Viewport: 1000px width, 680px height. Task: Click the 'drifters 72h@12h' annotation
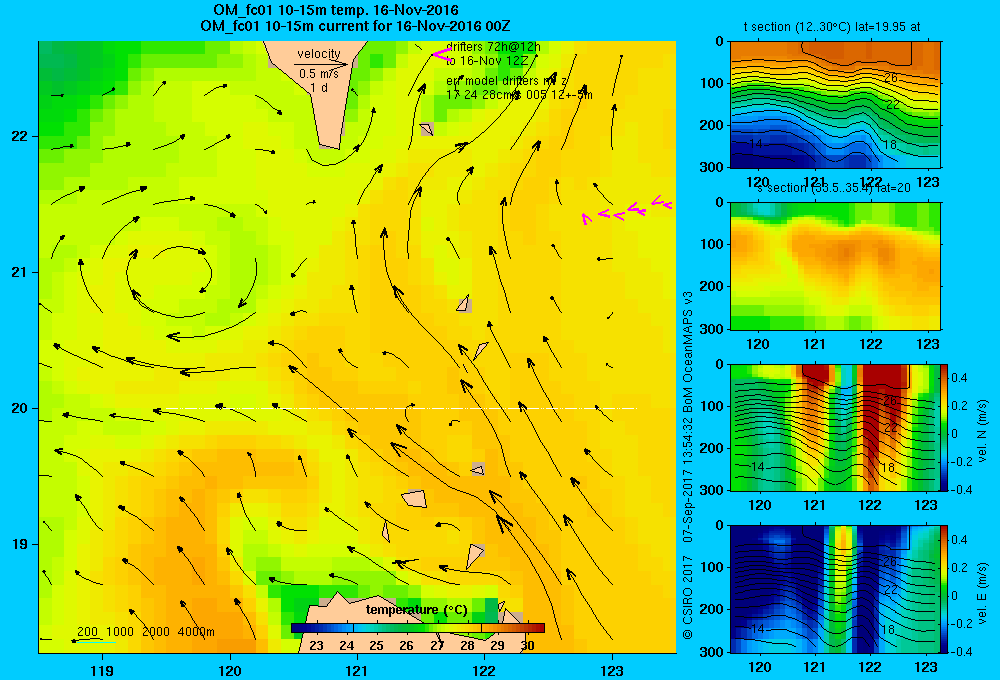[493, 47]
